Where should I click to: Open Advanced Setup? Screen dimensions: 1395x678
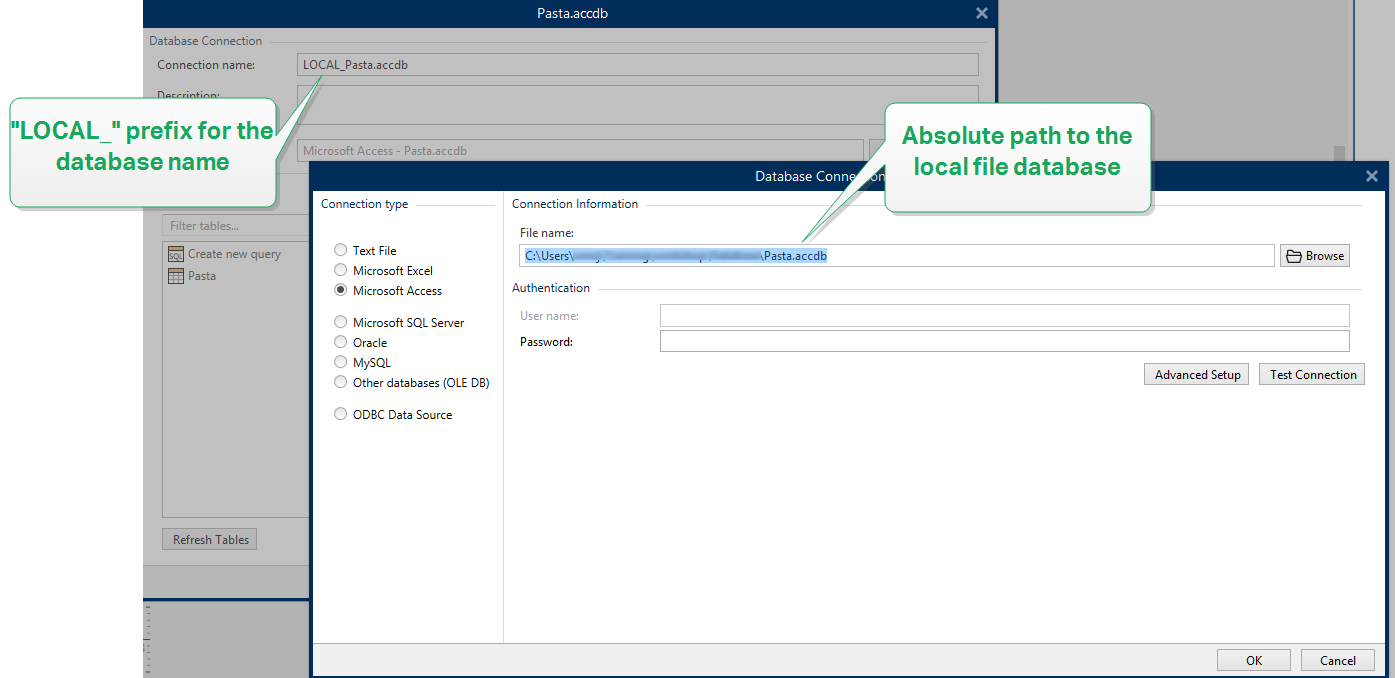click(1196, 374)
